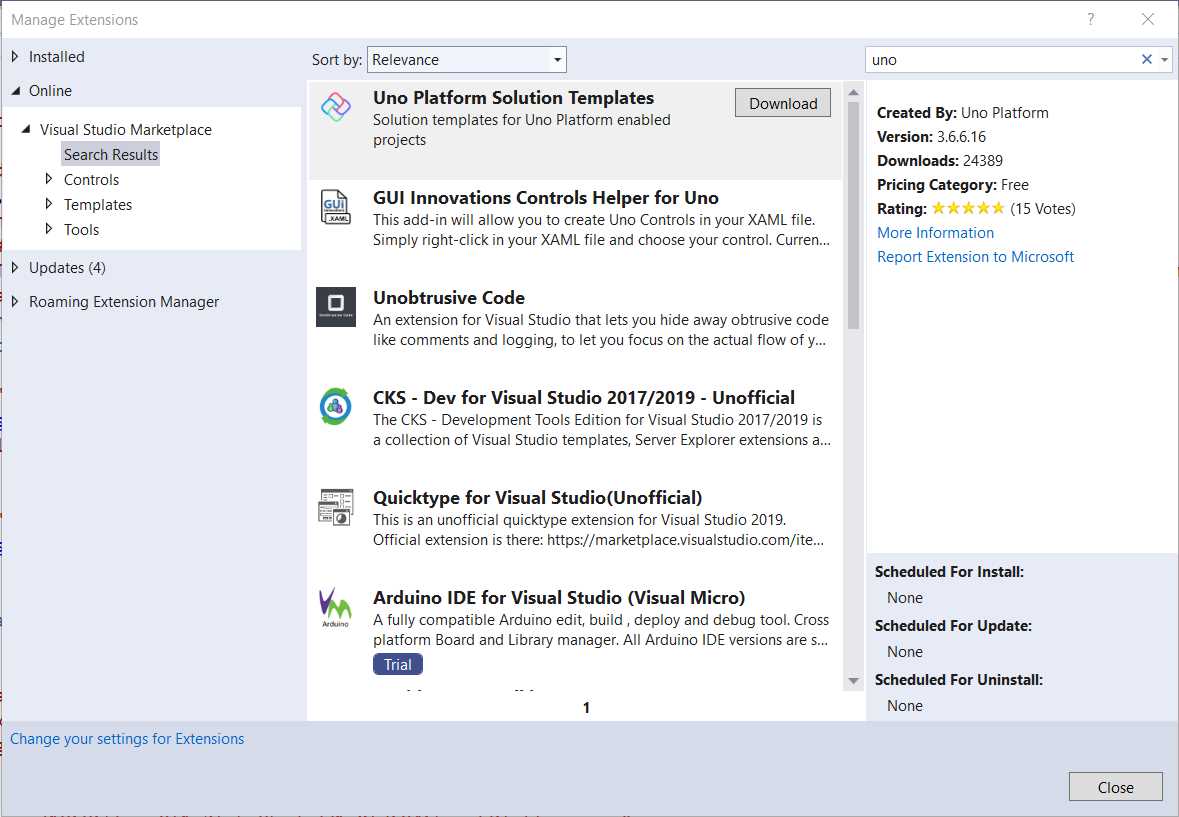Select Search Results under Visual Studio Marketplace
The width and height of the screenshot is (1179, 817).
[x=110, y=153]
